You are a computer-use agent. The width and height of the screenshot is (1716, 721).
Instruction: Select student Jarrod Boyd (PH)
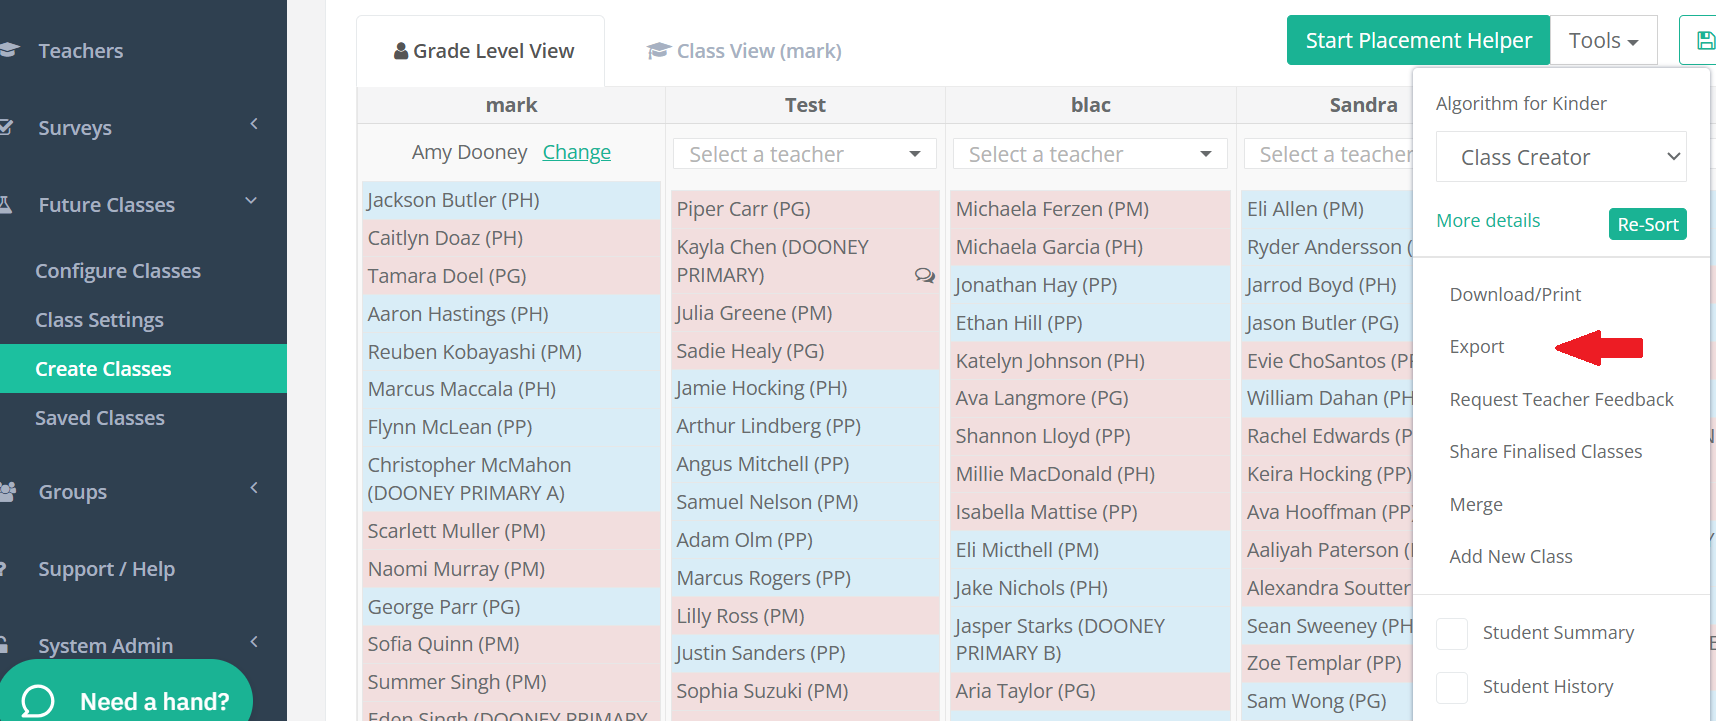coord(1326,285)
